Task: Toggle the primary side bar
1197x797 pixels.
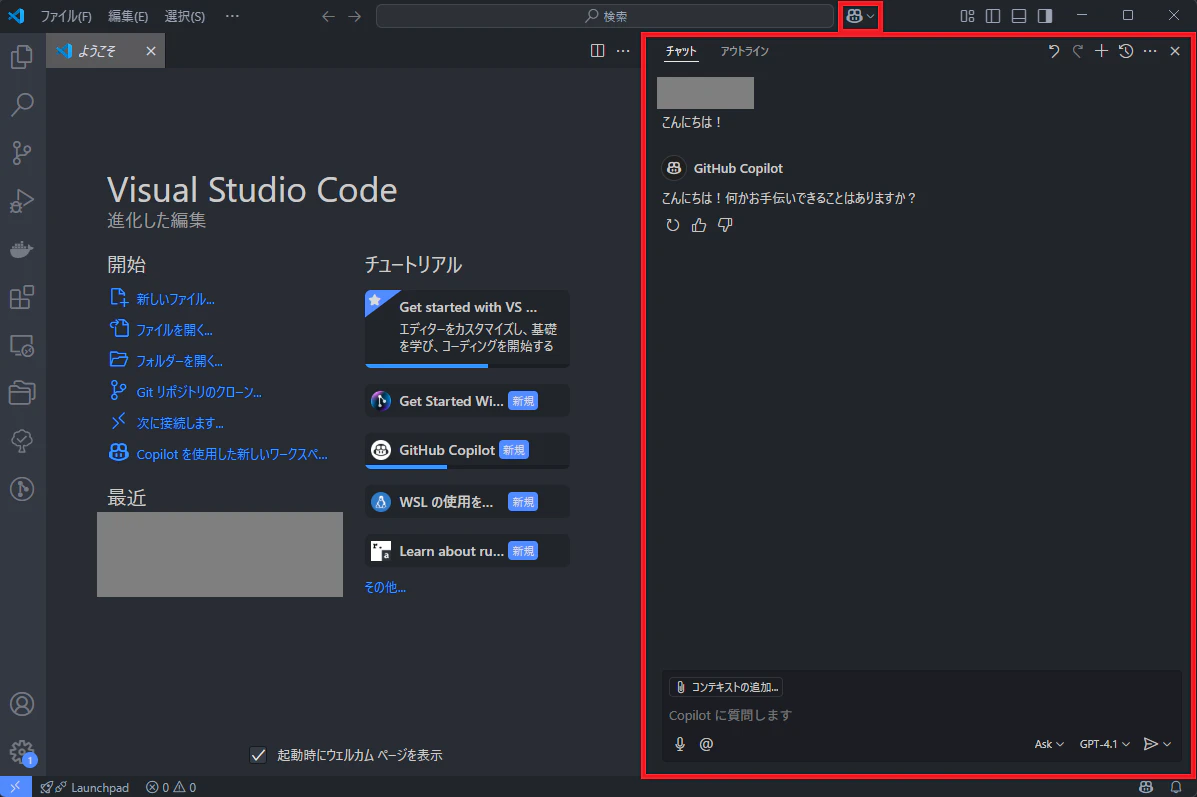Action: pyautogui.click(x=993, y=16)
